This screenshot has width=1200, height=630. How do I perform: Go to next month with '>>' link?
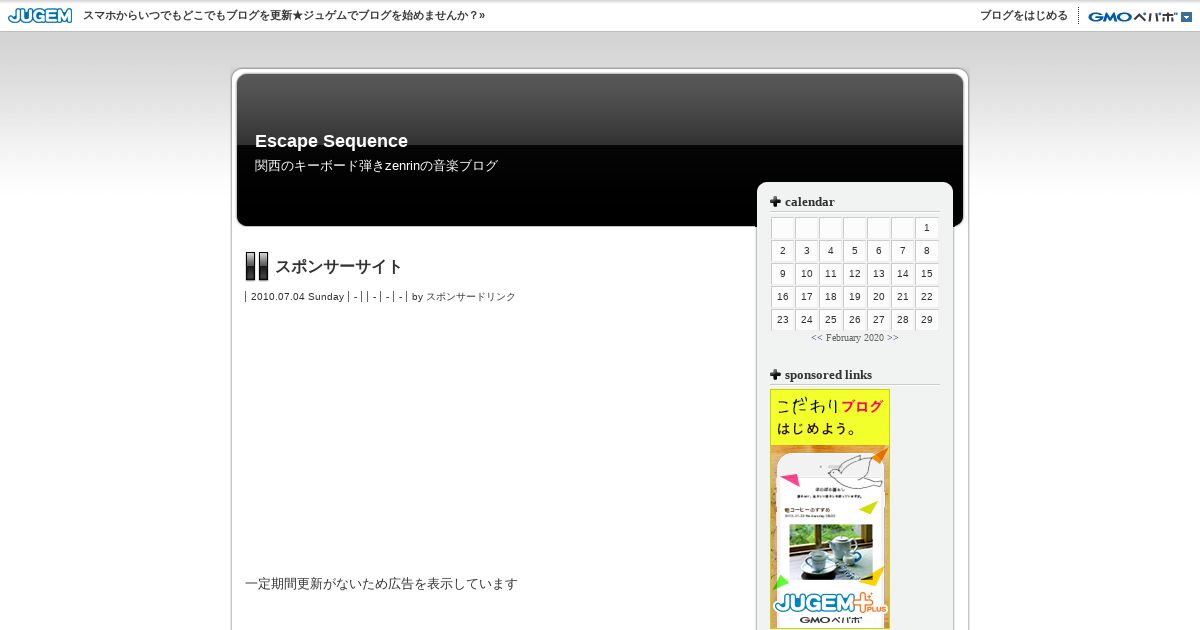pos(892,338)
